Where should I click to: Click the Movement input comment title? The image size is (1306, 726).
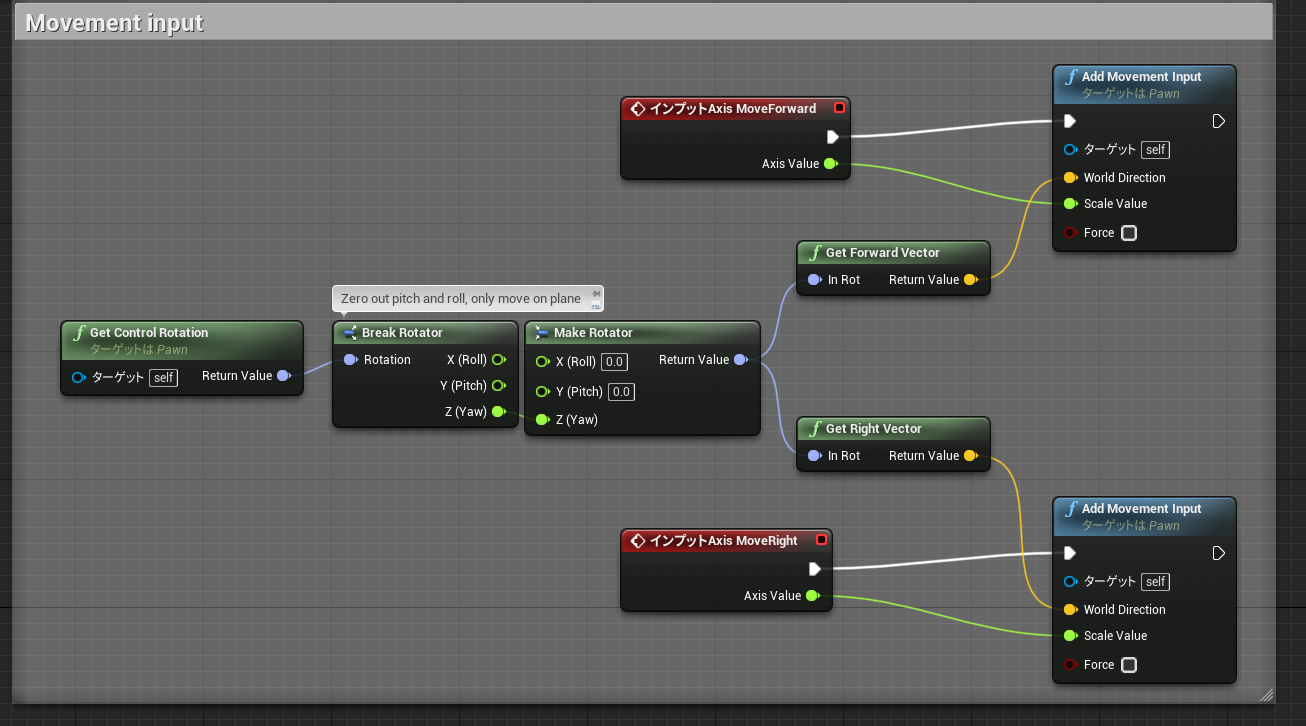114,23
